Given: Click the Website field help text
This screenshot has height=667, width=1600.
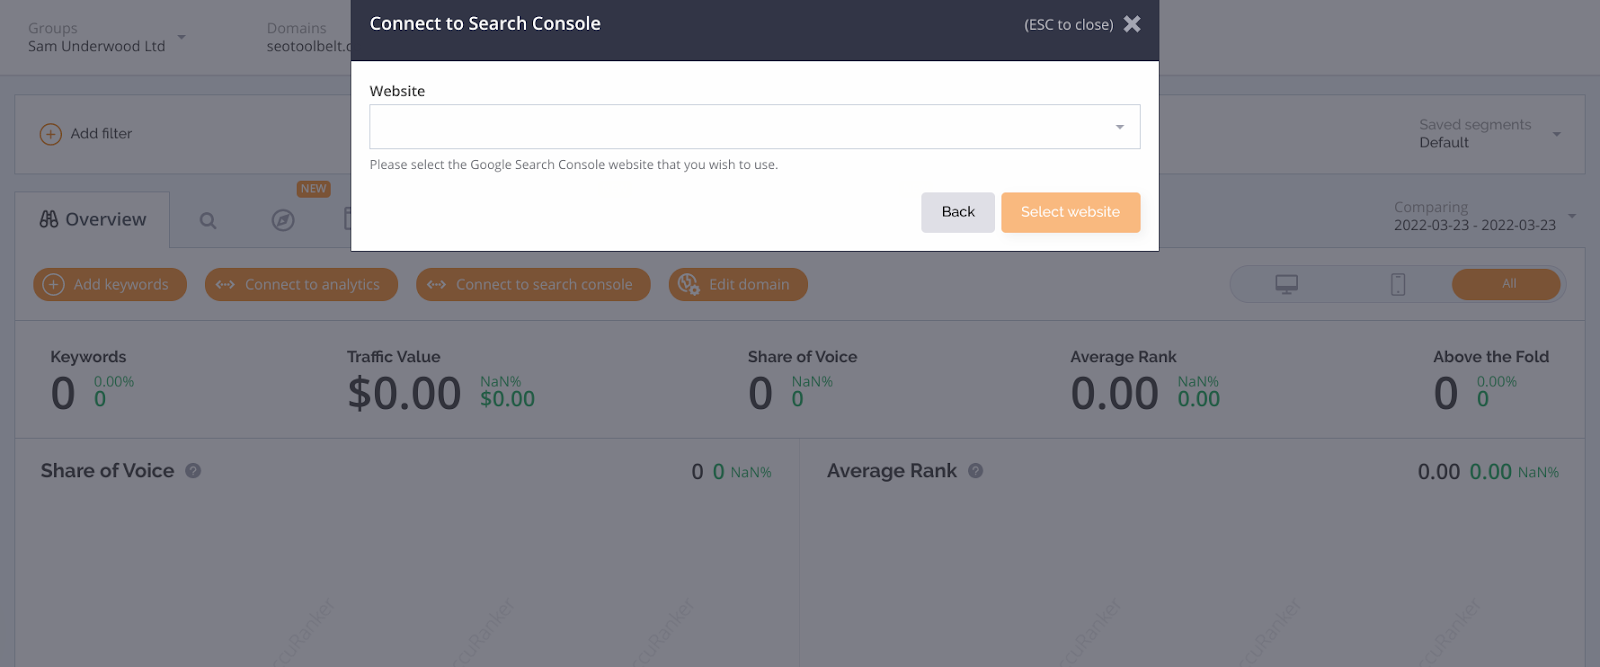Looking at the screenshot, I should coord(574,165).
